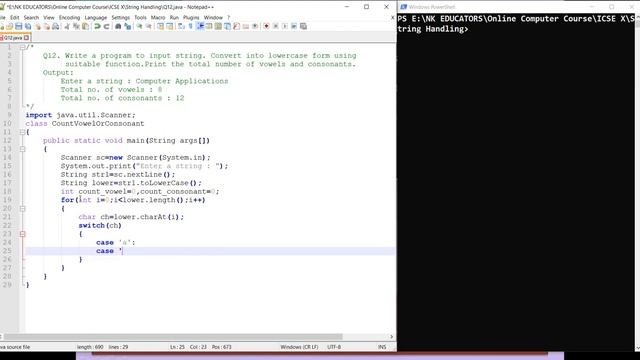
Task: Undo the last edit with green arrow
Action: tap(97, 27)
